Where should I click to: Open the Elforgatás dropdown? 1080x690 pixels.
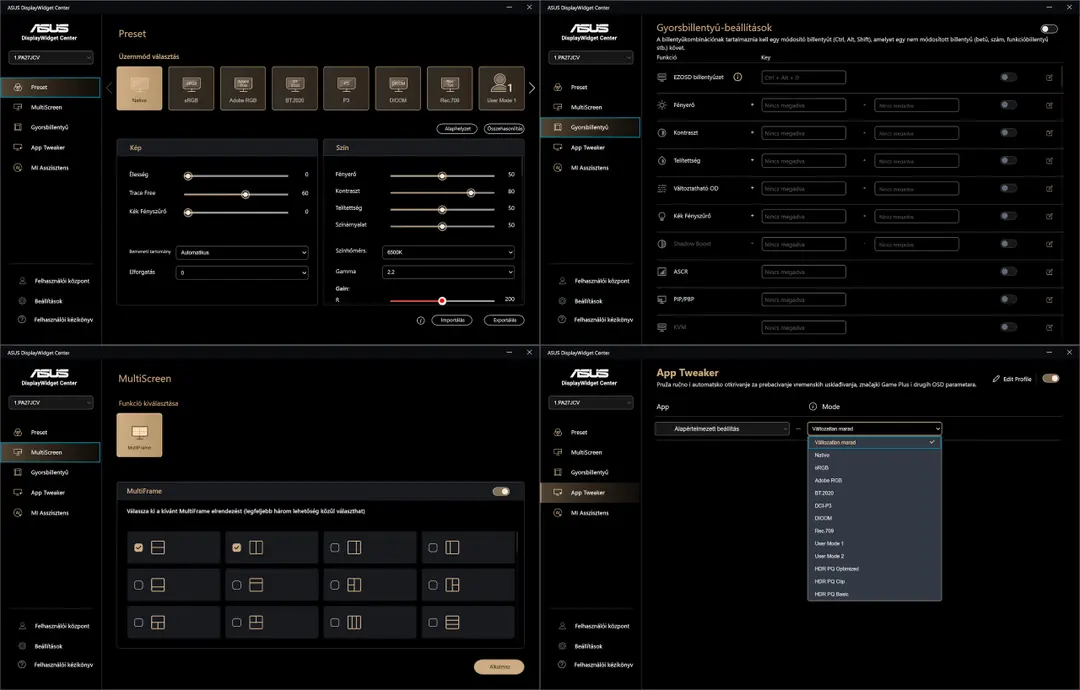coord(242,273)
